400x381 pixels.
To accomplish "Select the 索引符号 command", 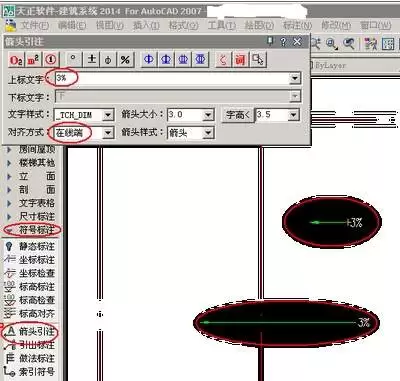I will (x=30, y=372).
